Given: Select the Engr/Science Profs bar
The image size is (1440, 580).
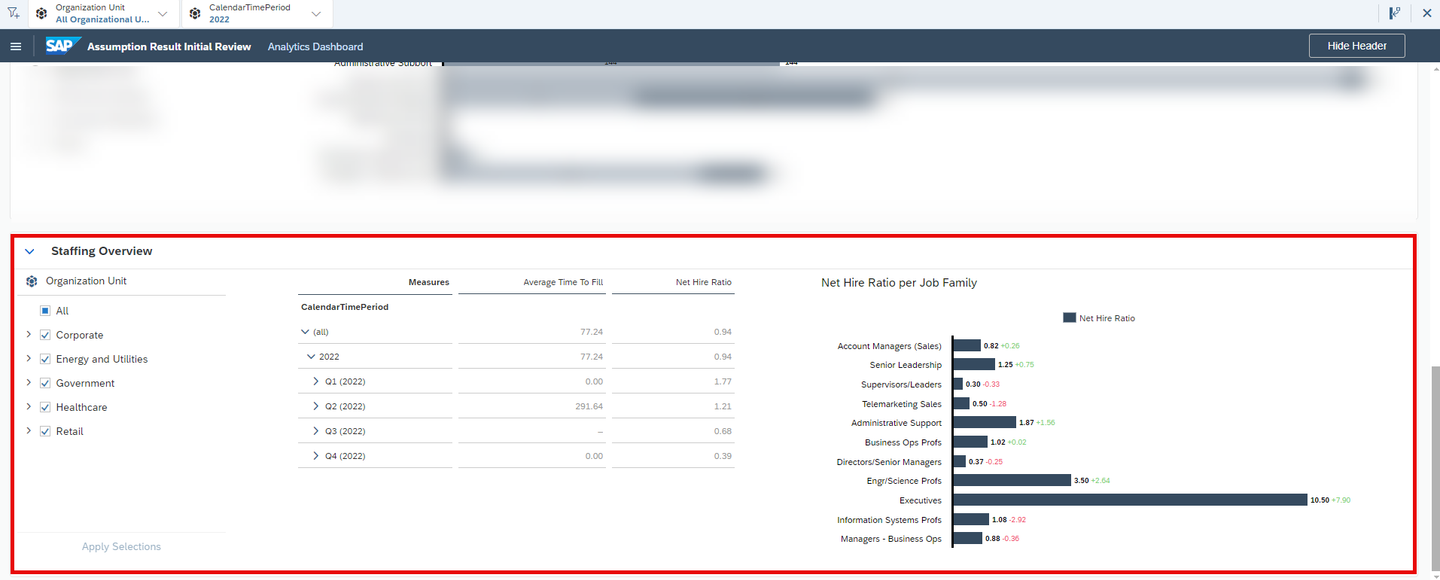Looking at the screenshot, I should pos(1012,480).
